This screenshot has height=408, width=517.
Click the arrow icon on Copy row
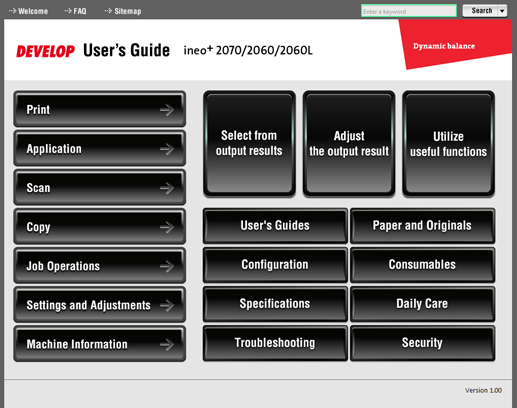(x=167, y=227)
